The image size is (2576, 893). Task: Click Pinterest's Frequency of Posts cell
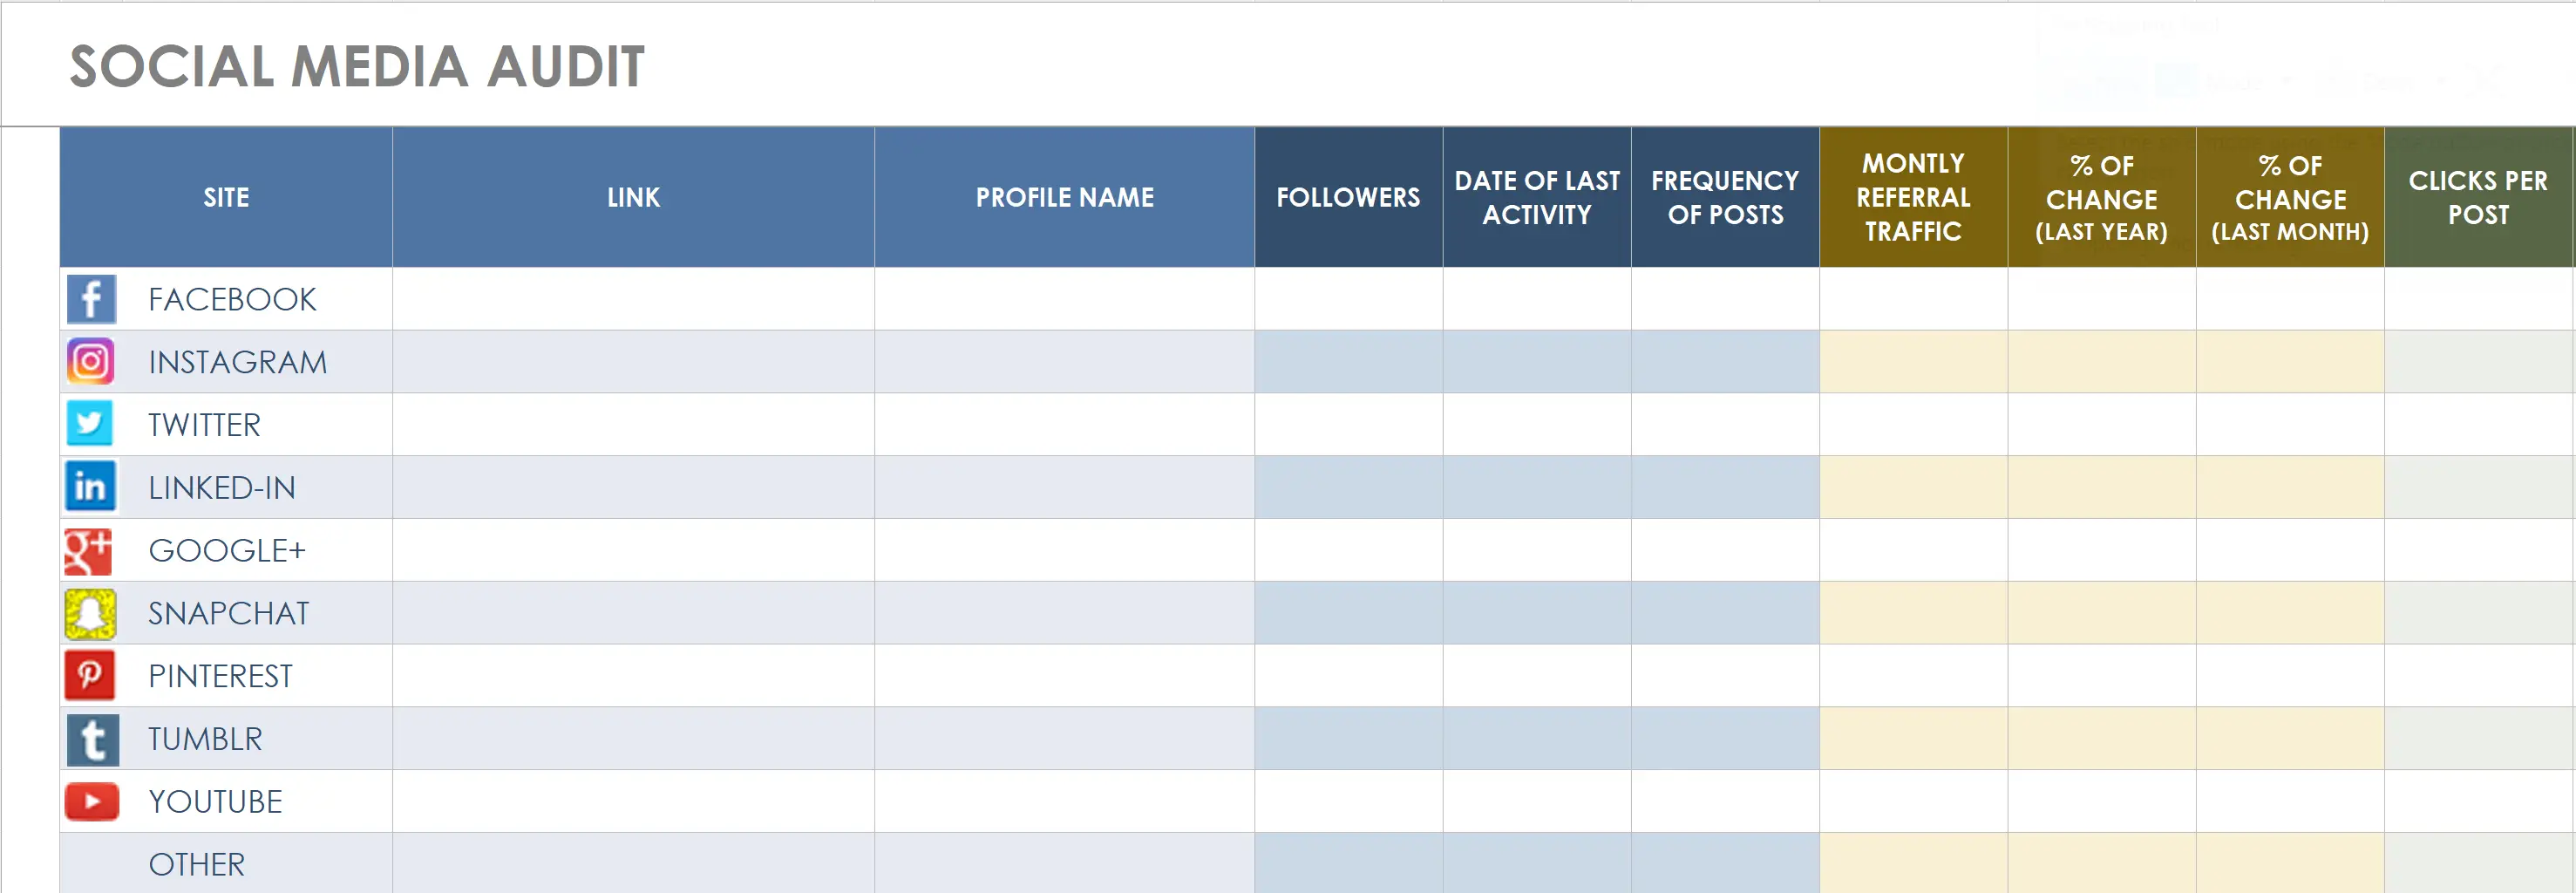(1724, 675)
